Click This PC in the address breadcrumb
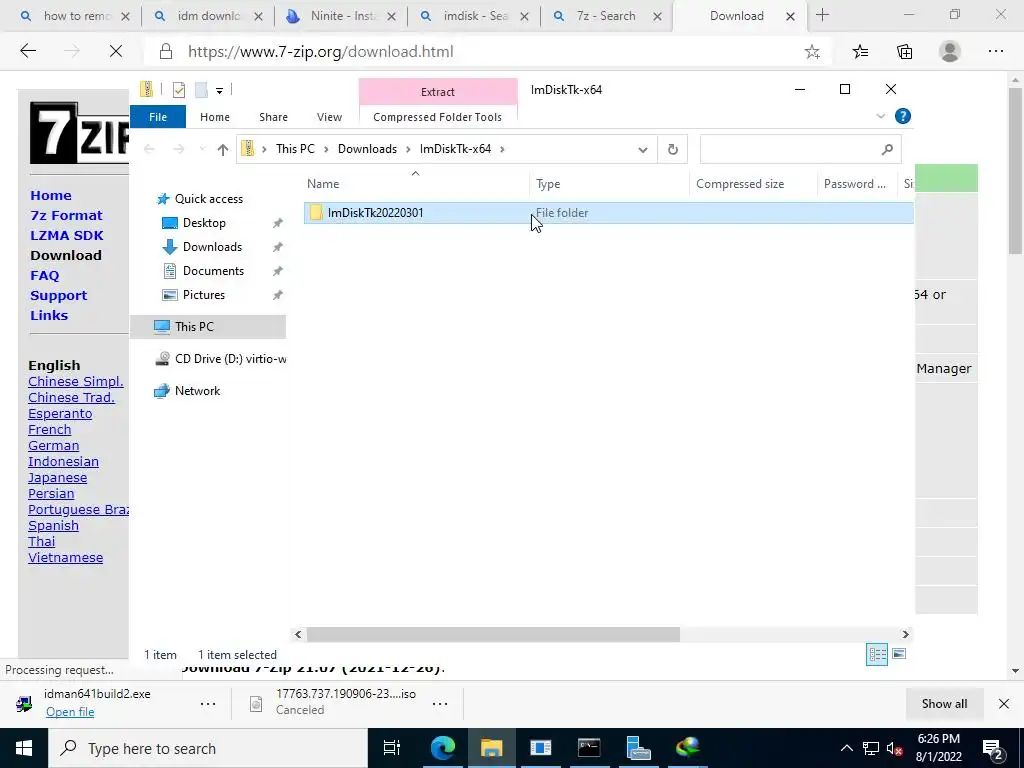The image size is (1024, 768). click(x=295, y=149)
